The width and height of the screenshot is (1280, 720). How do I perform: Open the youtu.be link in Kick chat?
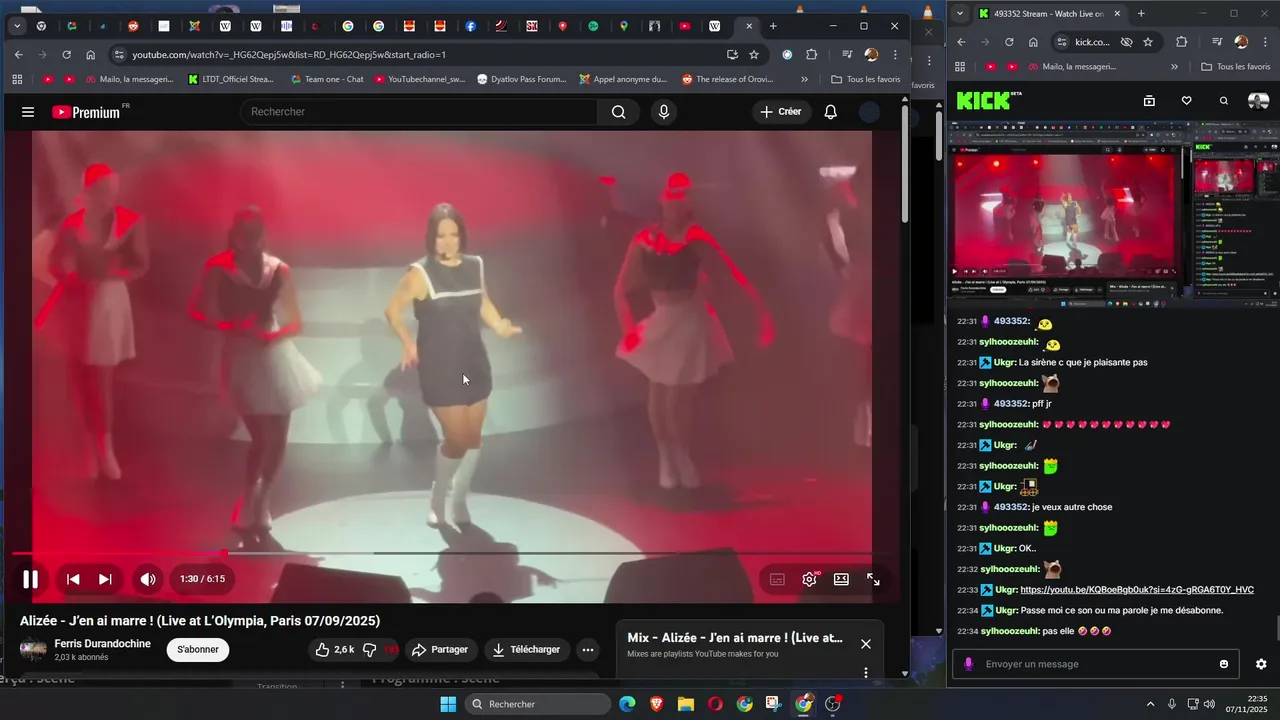pyautogui.click(x=1137, y=590)
